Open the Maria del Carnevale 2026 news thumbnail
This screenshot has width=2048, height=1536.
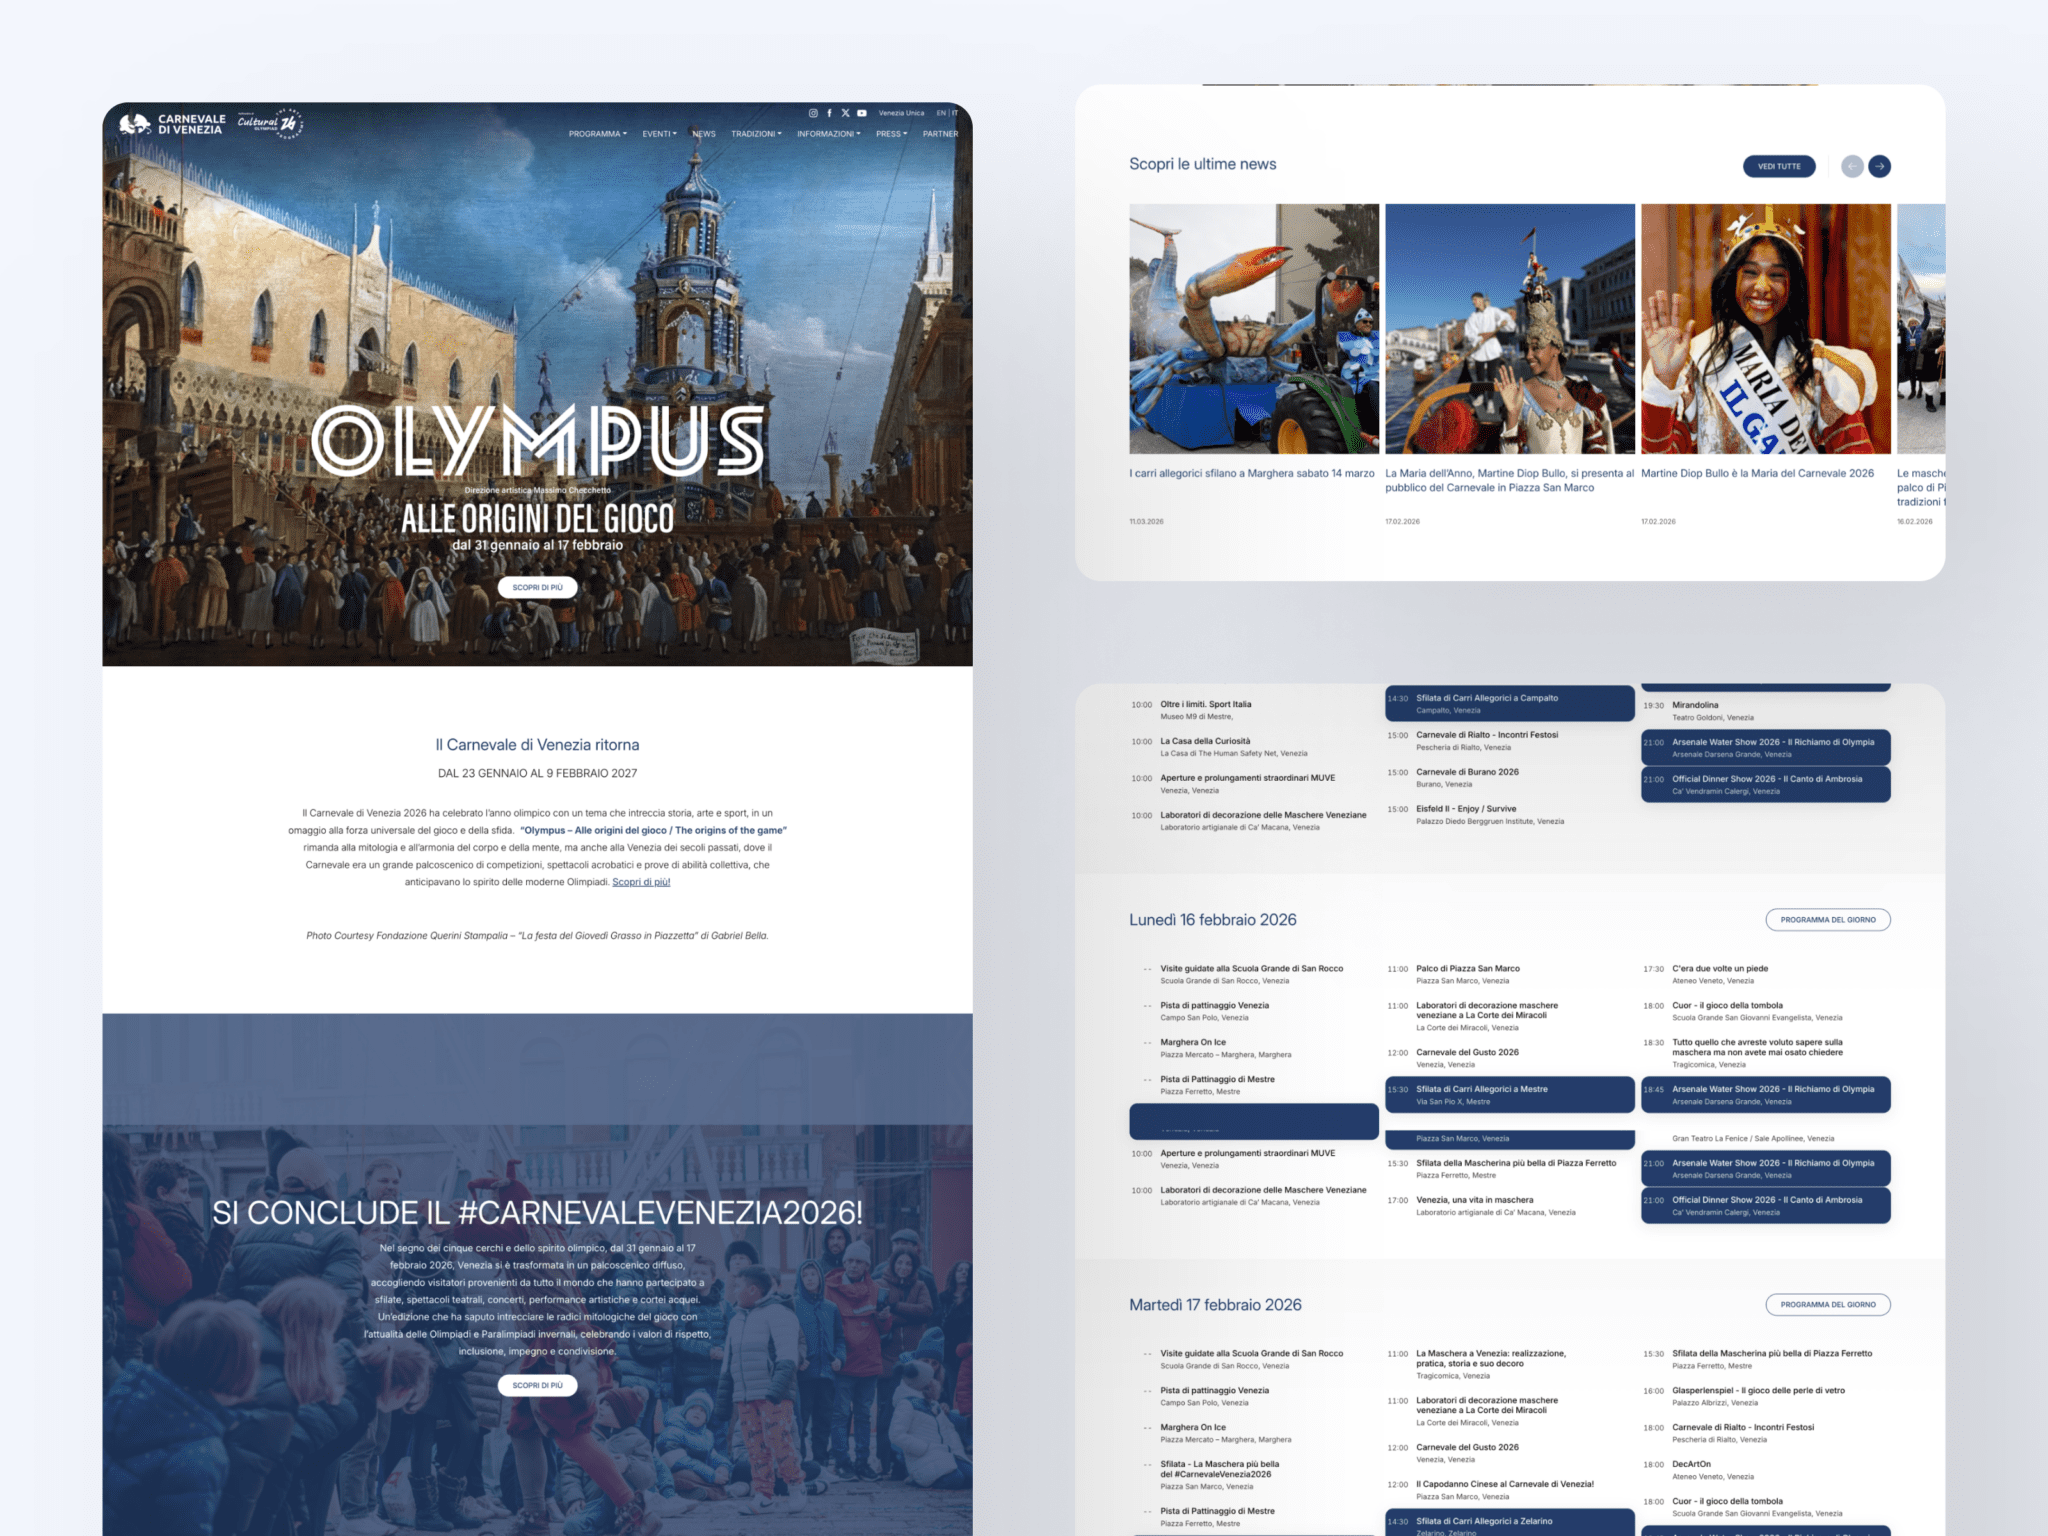pyautogui.click(x=1765, y=329)
